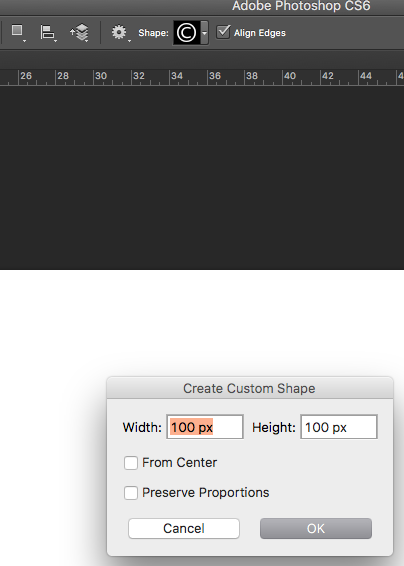This screenshot has height=566, width=404.
Task: Click the Shape: label in options bar
Action: pyautogui.click(x=153, y=33)
